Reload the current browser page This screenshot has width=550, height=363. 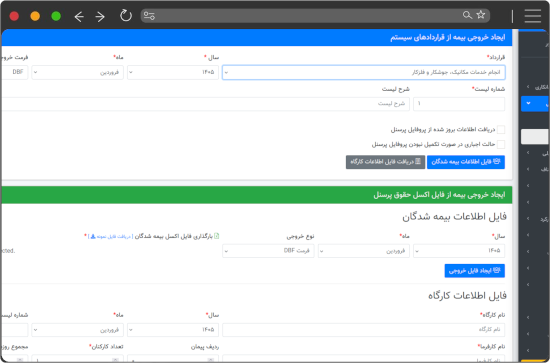[126, 16]
